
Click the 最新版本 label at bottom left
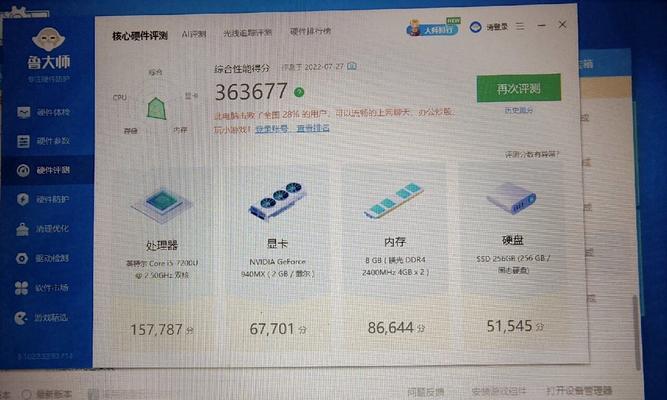54,394
